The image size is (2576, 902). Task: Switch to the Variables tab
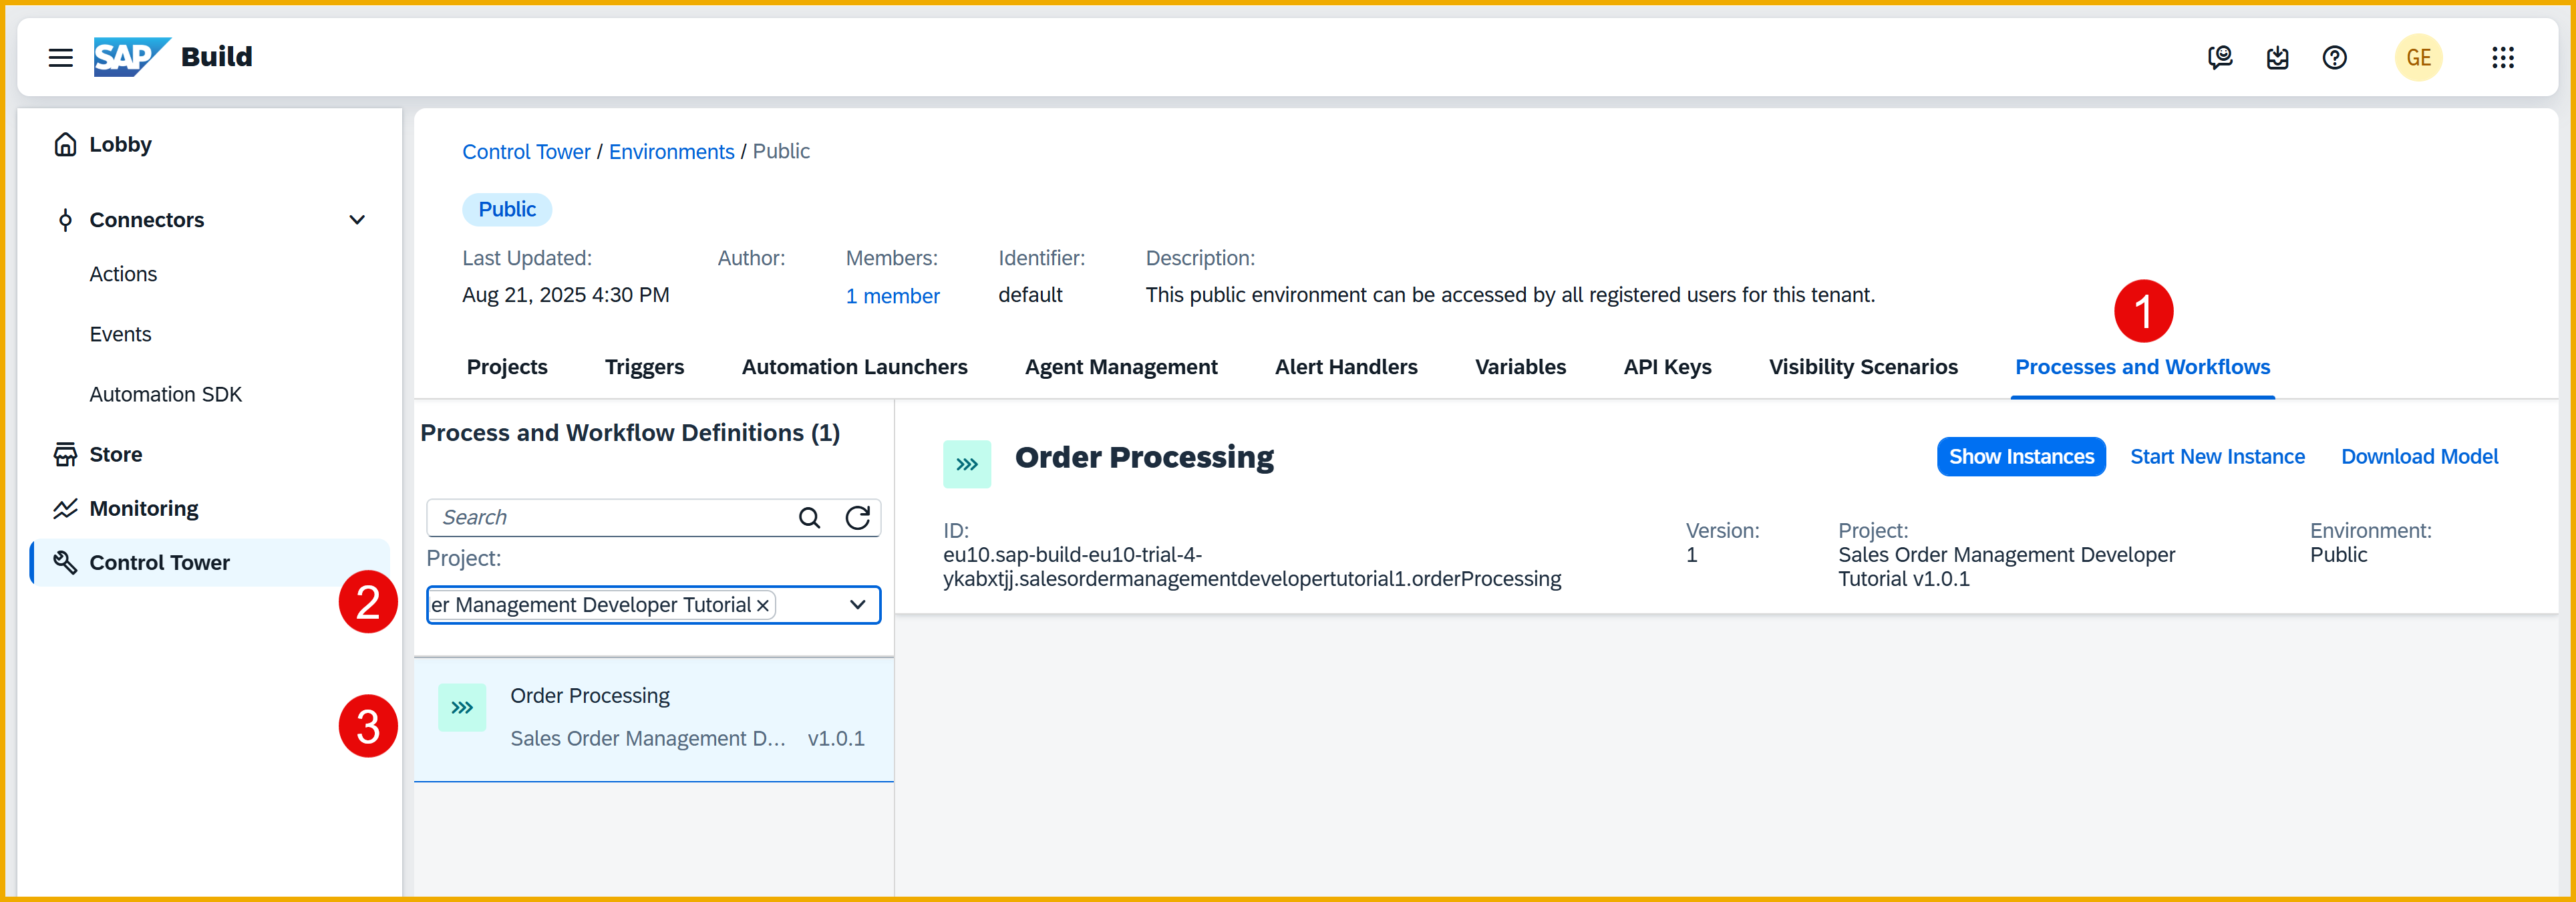(x=1520, y=367)
